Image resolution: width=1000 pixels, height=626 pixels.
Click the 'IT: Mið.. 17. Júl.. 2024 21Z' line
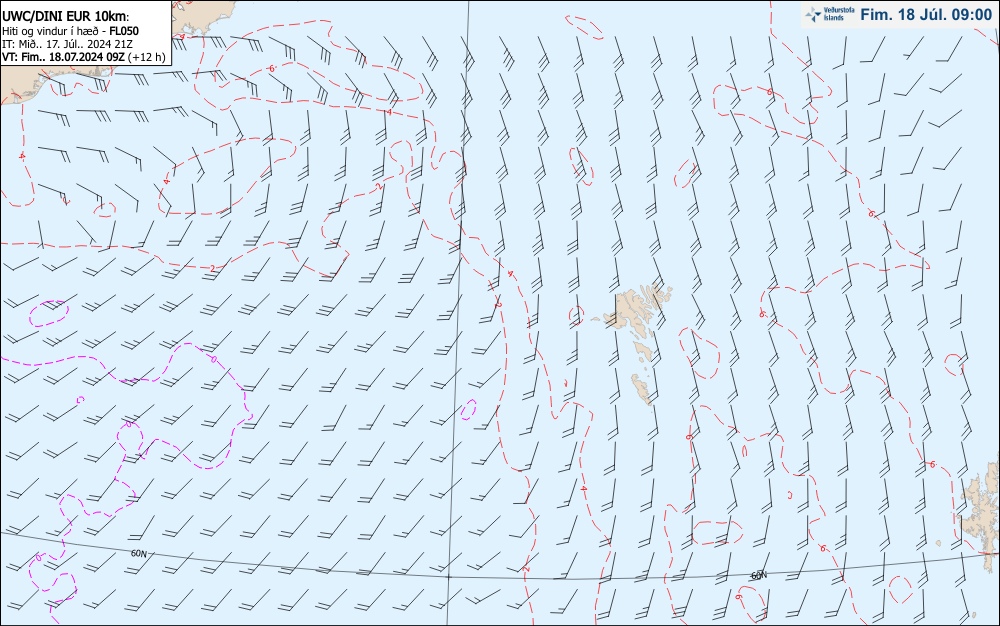[x=68, y=43]
